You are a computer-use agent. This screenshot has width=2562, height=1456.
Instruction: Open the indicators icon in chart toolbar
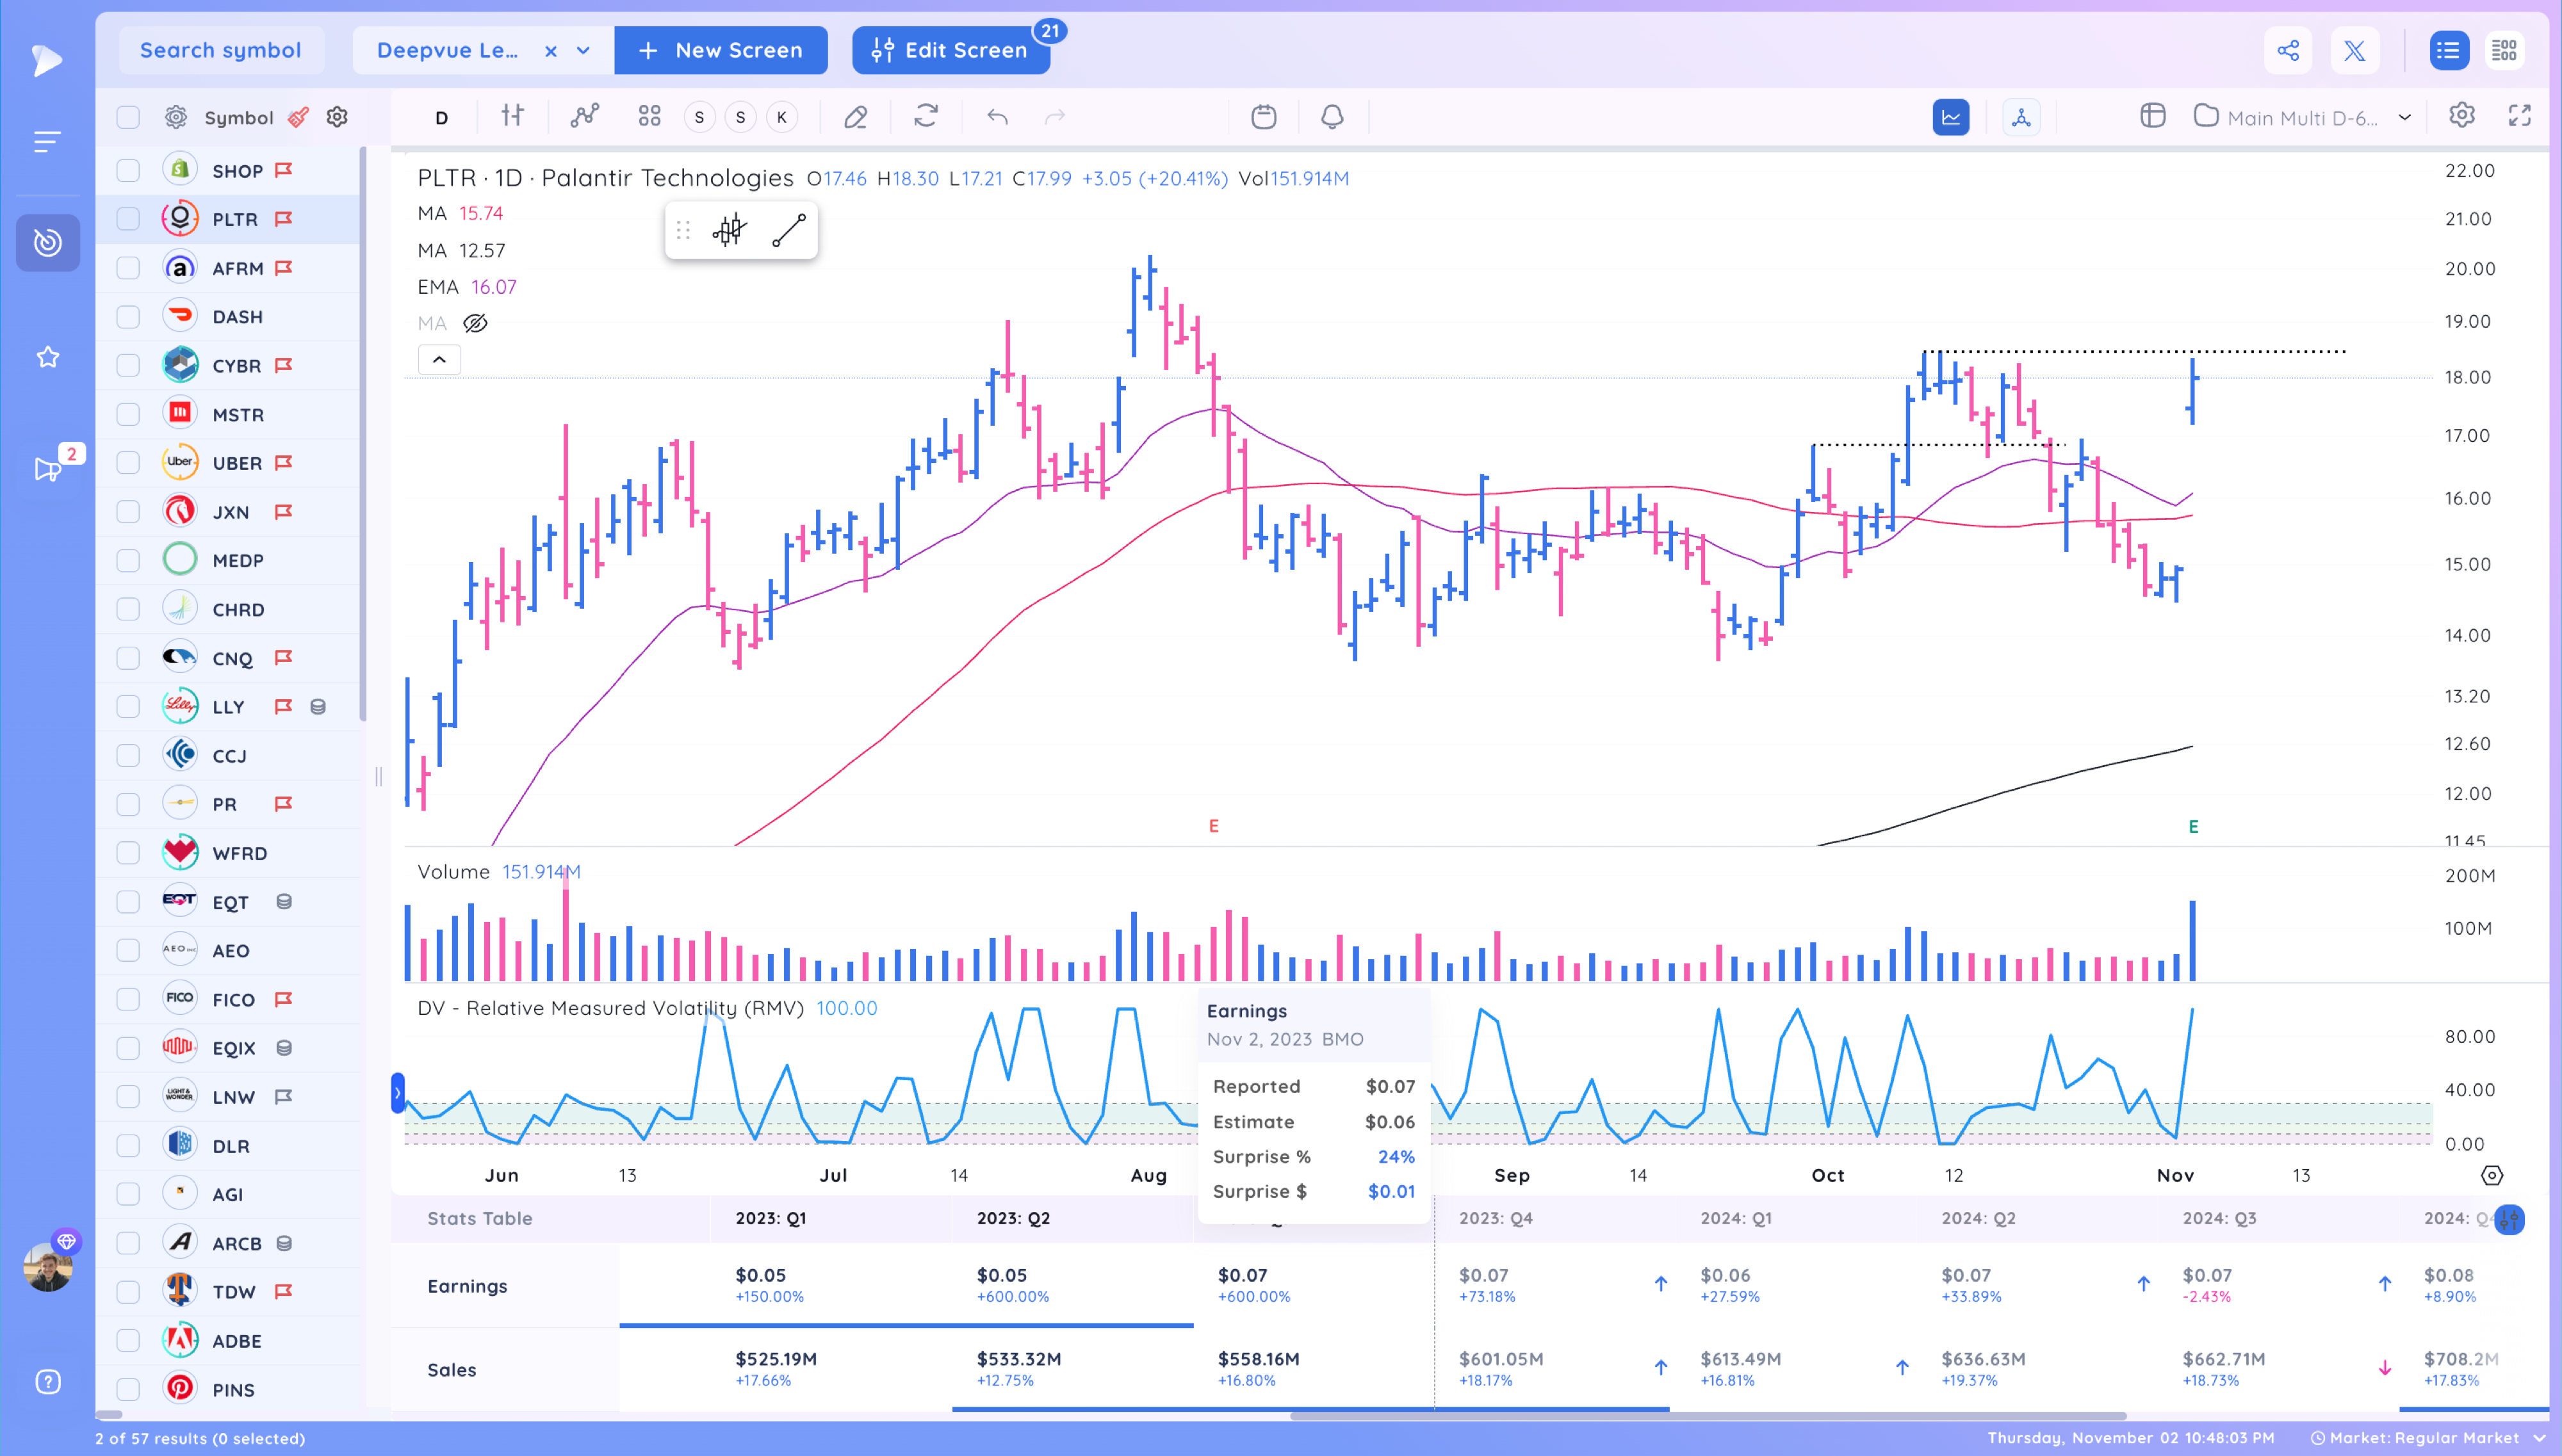584,116
